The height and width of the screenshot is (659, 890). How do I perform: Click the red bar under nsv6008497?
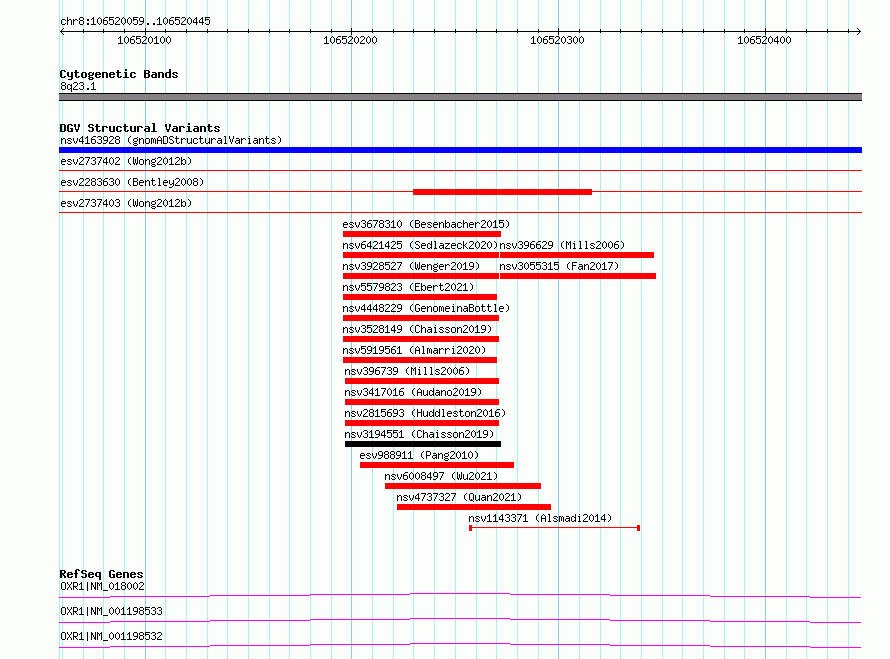click(463, 486)
